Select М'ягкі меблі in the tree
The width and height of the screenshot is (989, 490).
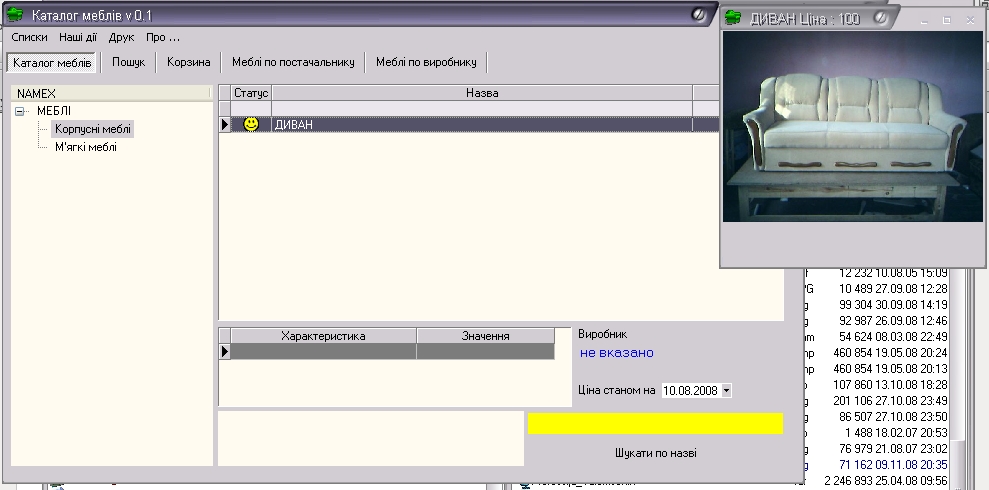point(86,148)
